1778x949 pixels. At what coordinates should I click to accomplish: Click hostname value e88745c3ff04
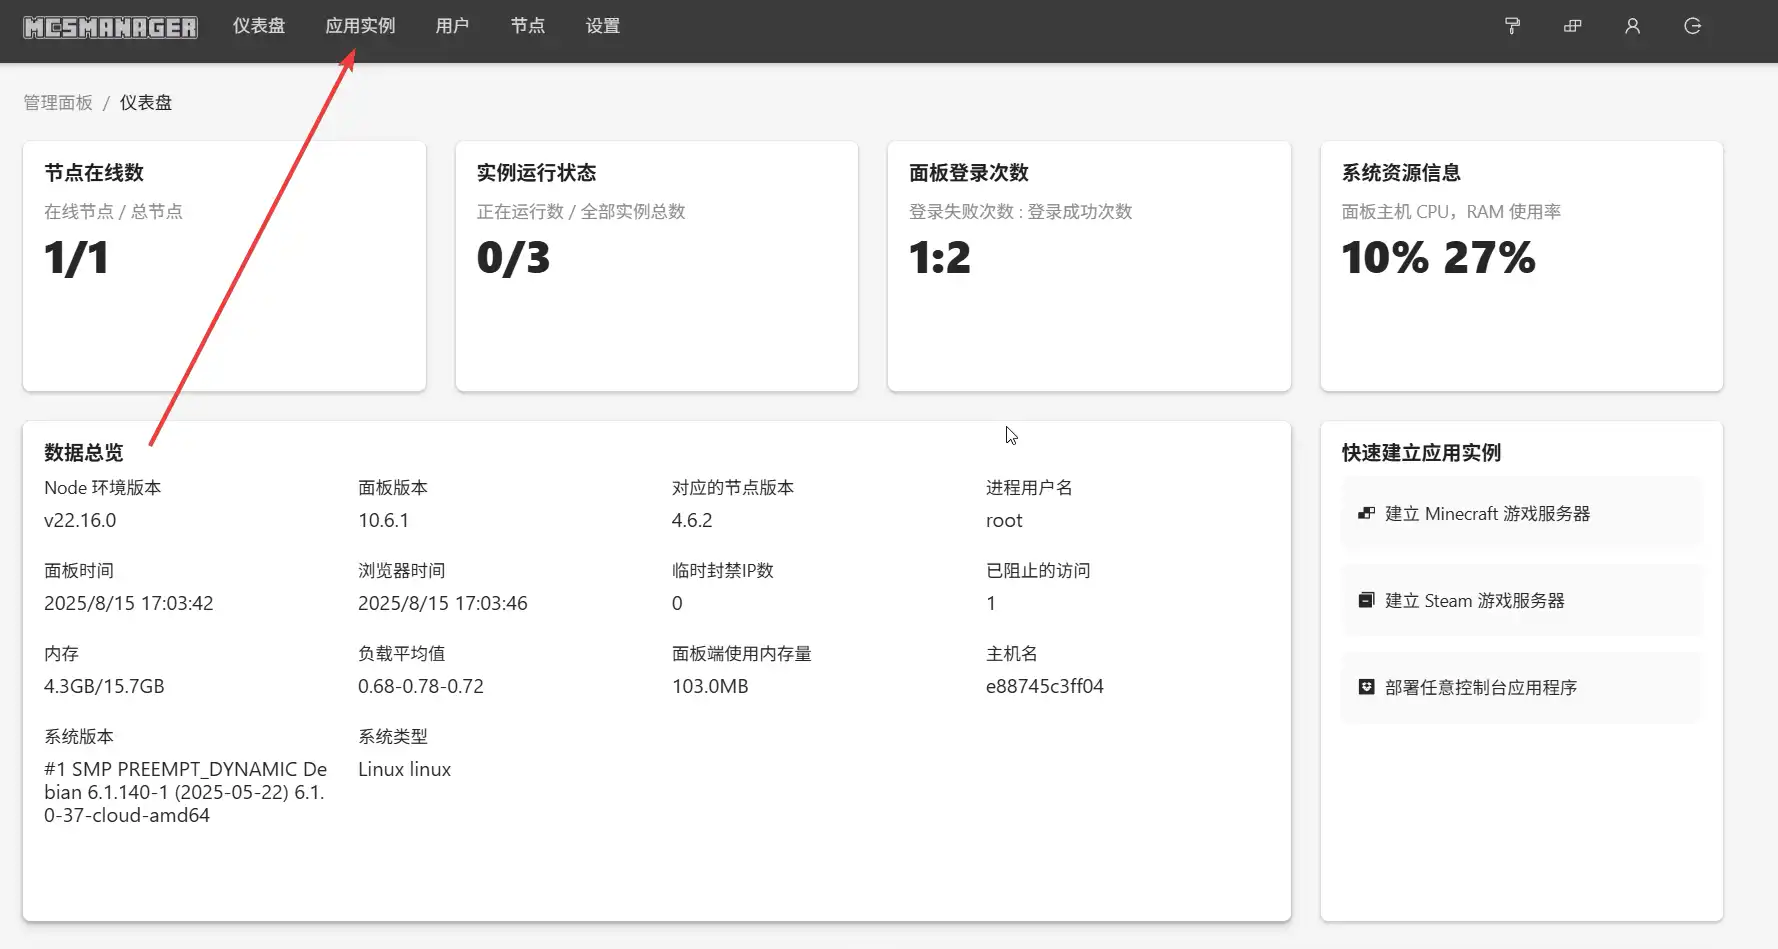point(1045,686)
